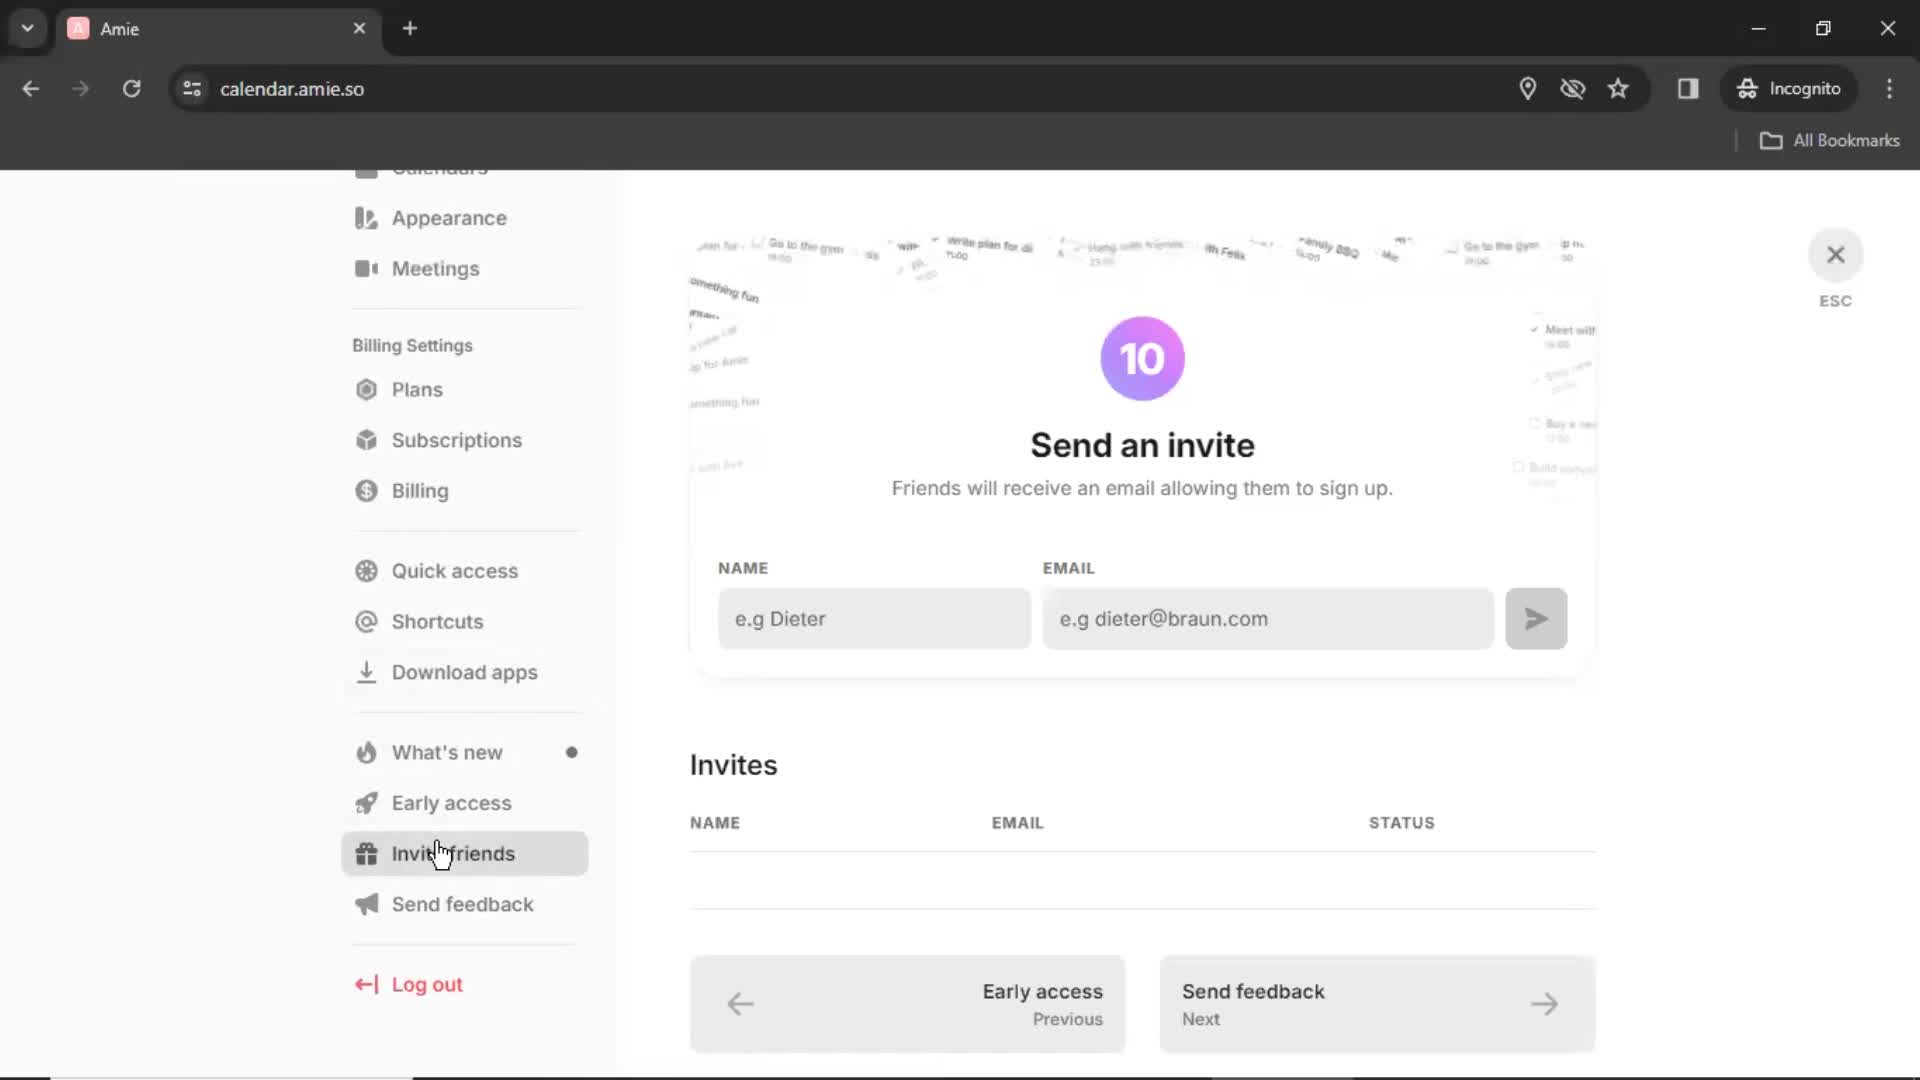Viewport: 1920px width, 1080px height.
Task: Click the Send feedback megaphone icon
Action: point(367,903)
